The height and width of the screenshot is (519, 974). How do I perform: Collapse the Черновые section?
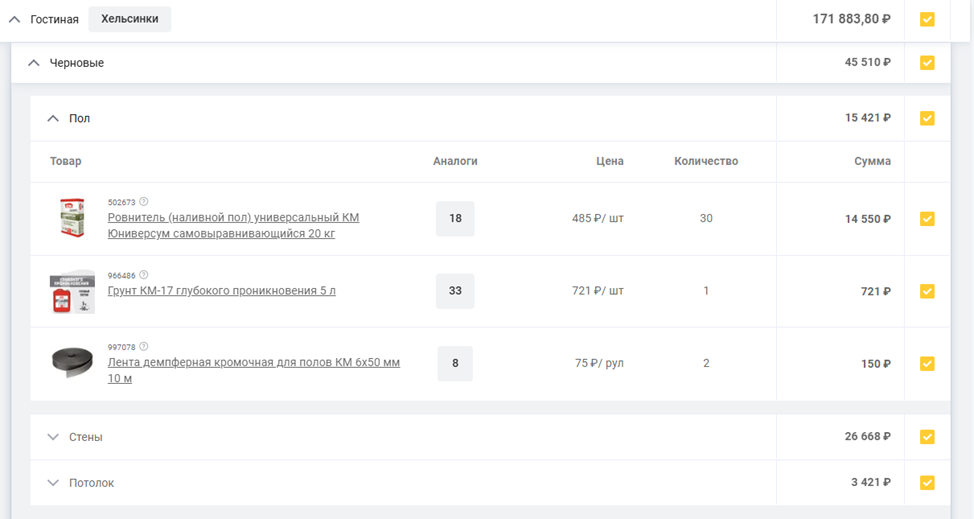(x=34, y=63)
